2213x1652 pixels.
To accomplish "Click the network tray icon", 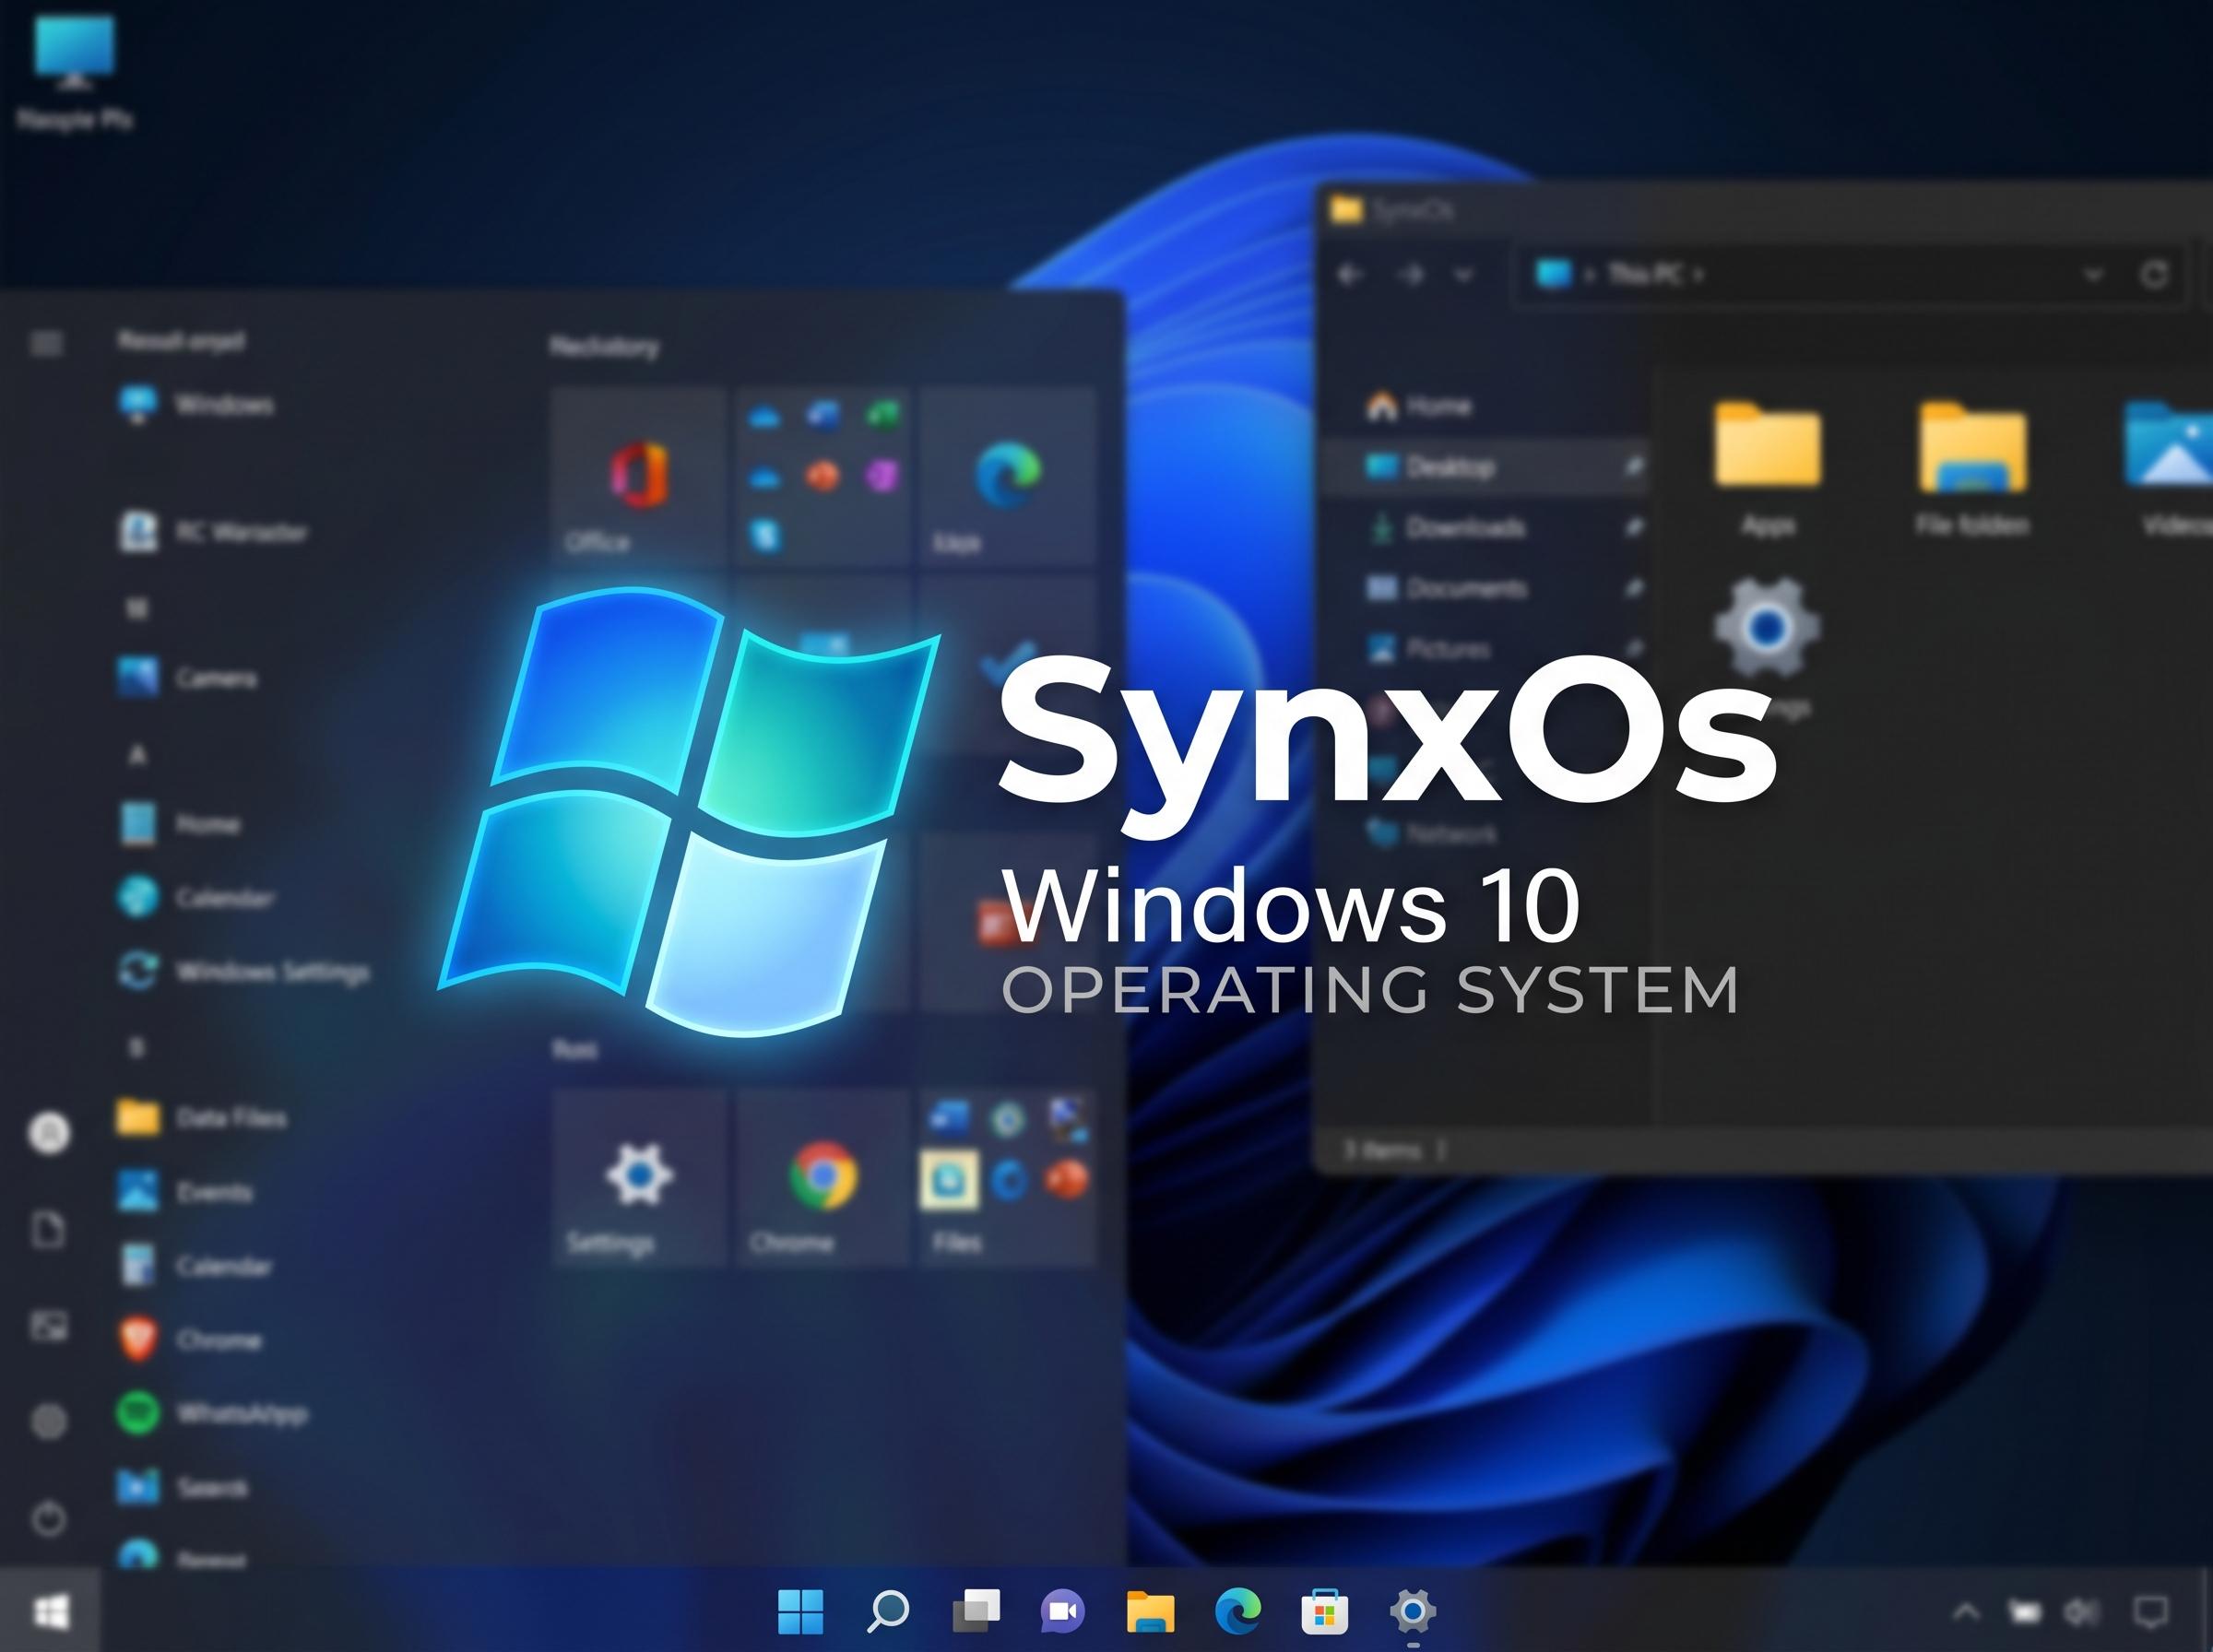I will click(2025, 1612).
